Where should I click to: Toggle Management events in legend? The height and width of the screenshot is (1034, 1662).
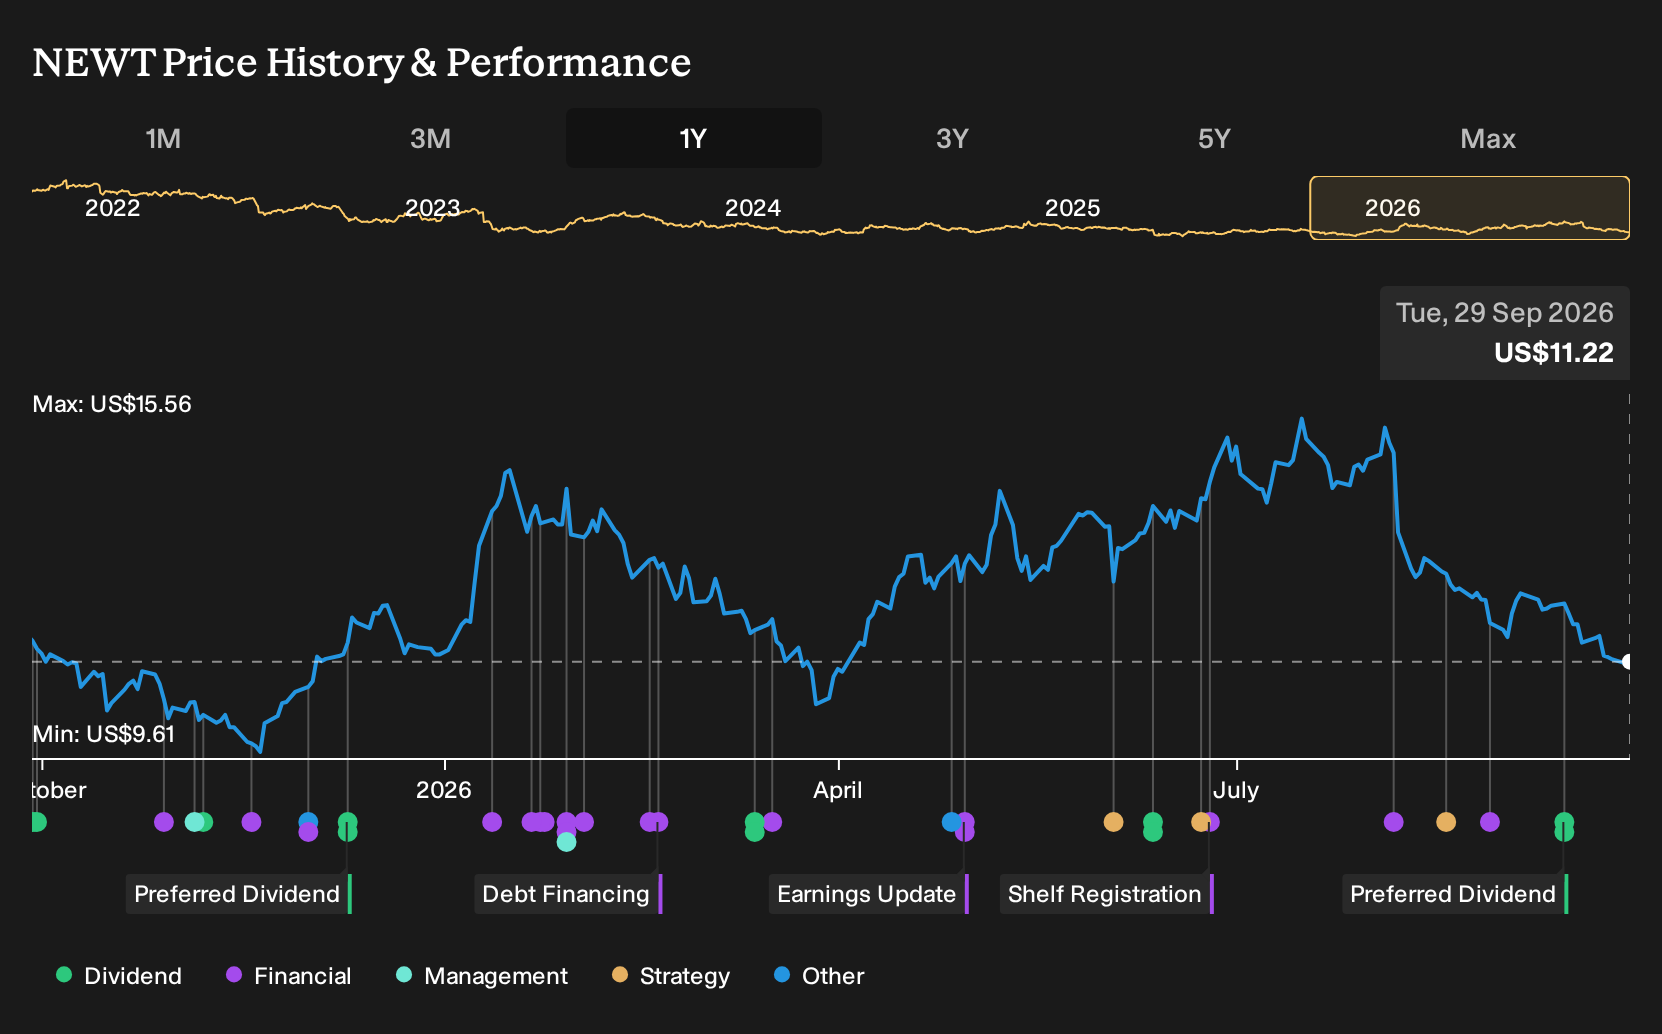tap(482, 976)
